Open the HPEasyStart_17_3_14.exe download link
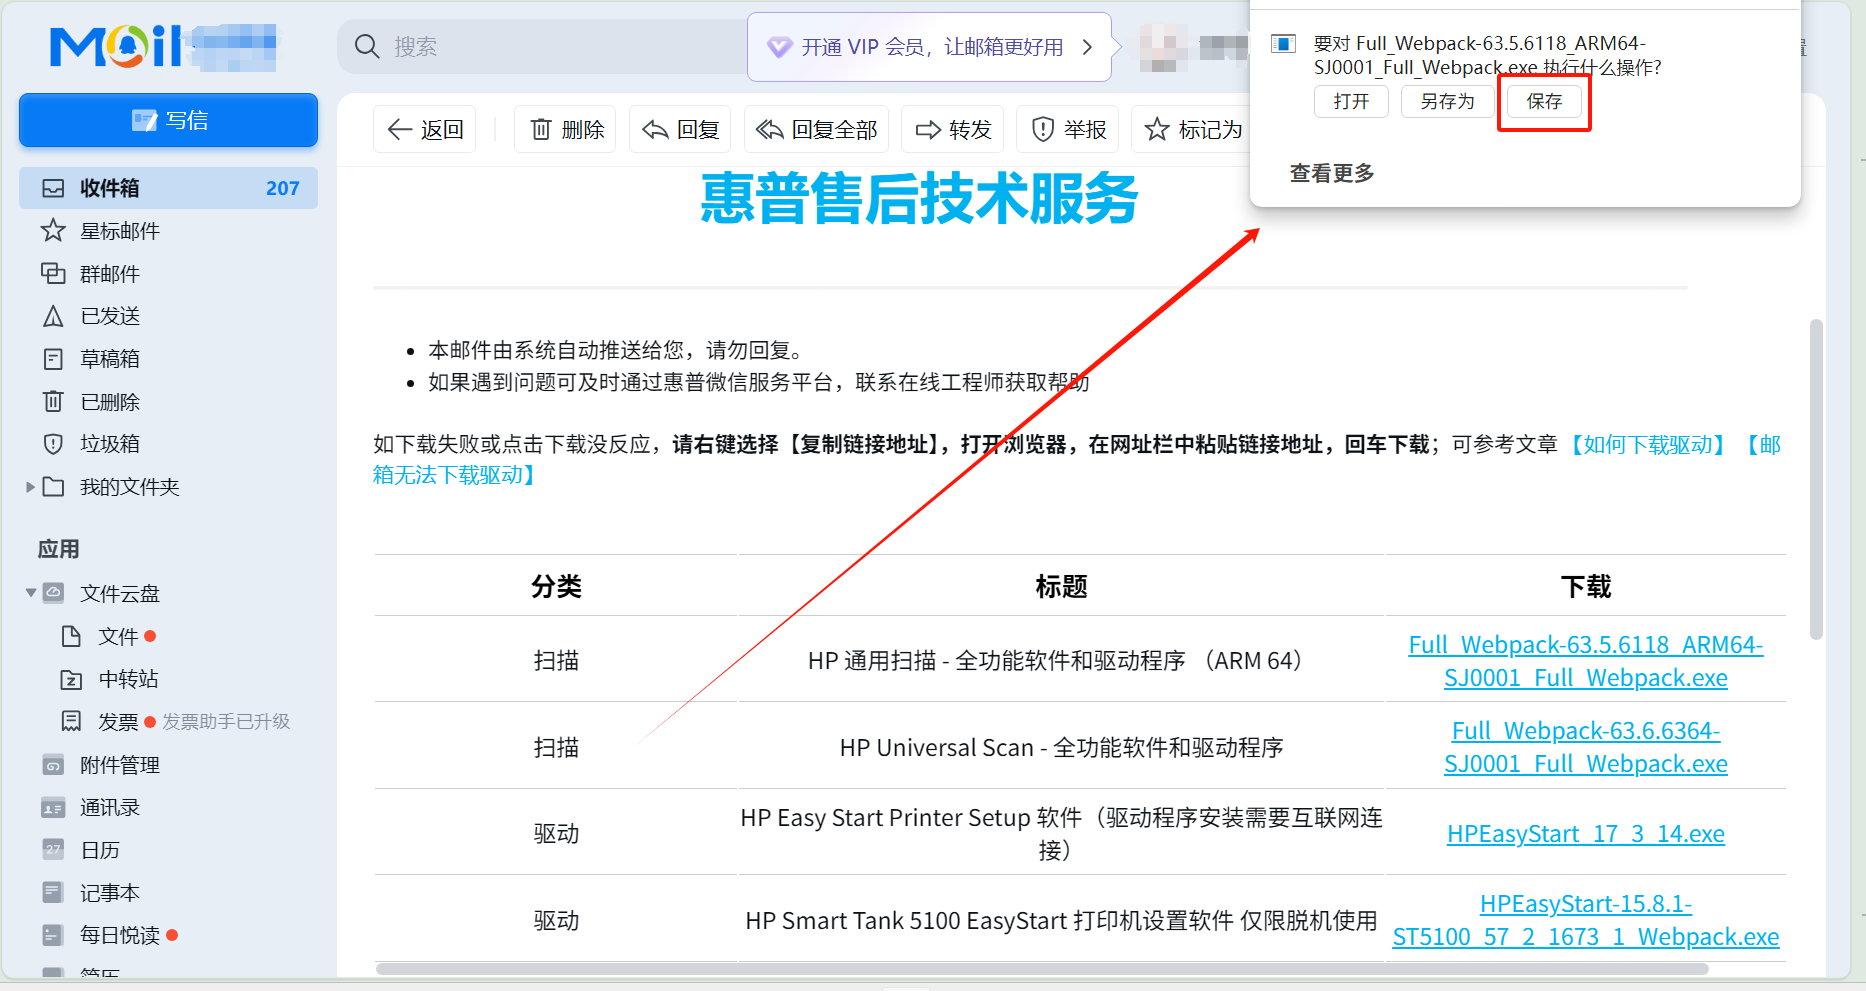Viewport: 1866px width, 991px height. pos(1585,834)
